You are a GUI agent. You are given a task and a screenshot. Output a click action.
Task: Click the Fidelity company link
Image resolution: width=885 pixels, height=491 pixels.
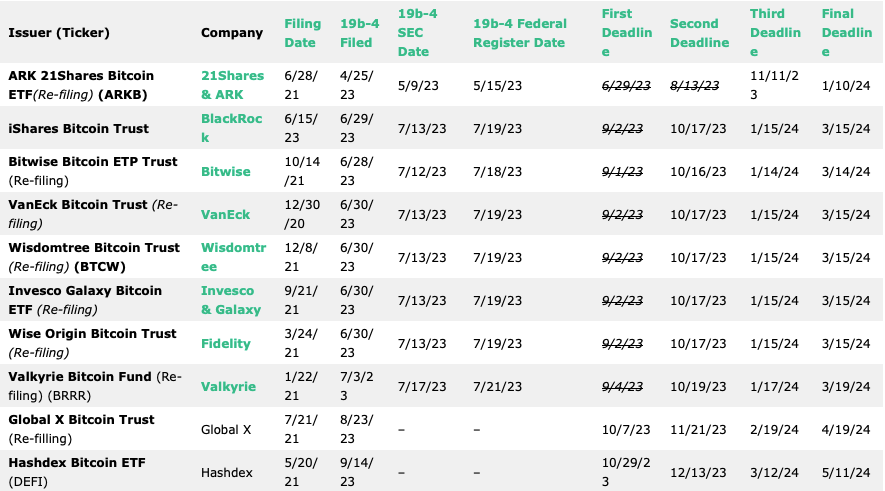[226, 343]
